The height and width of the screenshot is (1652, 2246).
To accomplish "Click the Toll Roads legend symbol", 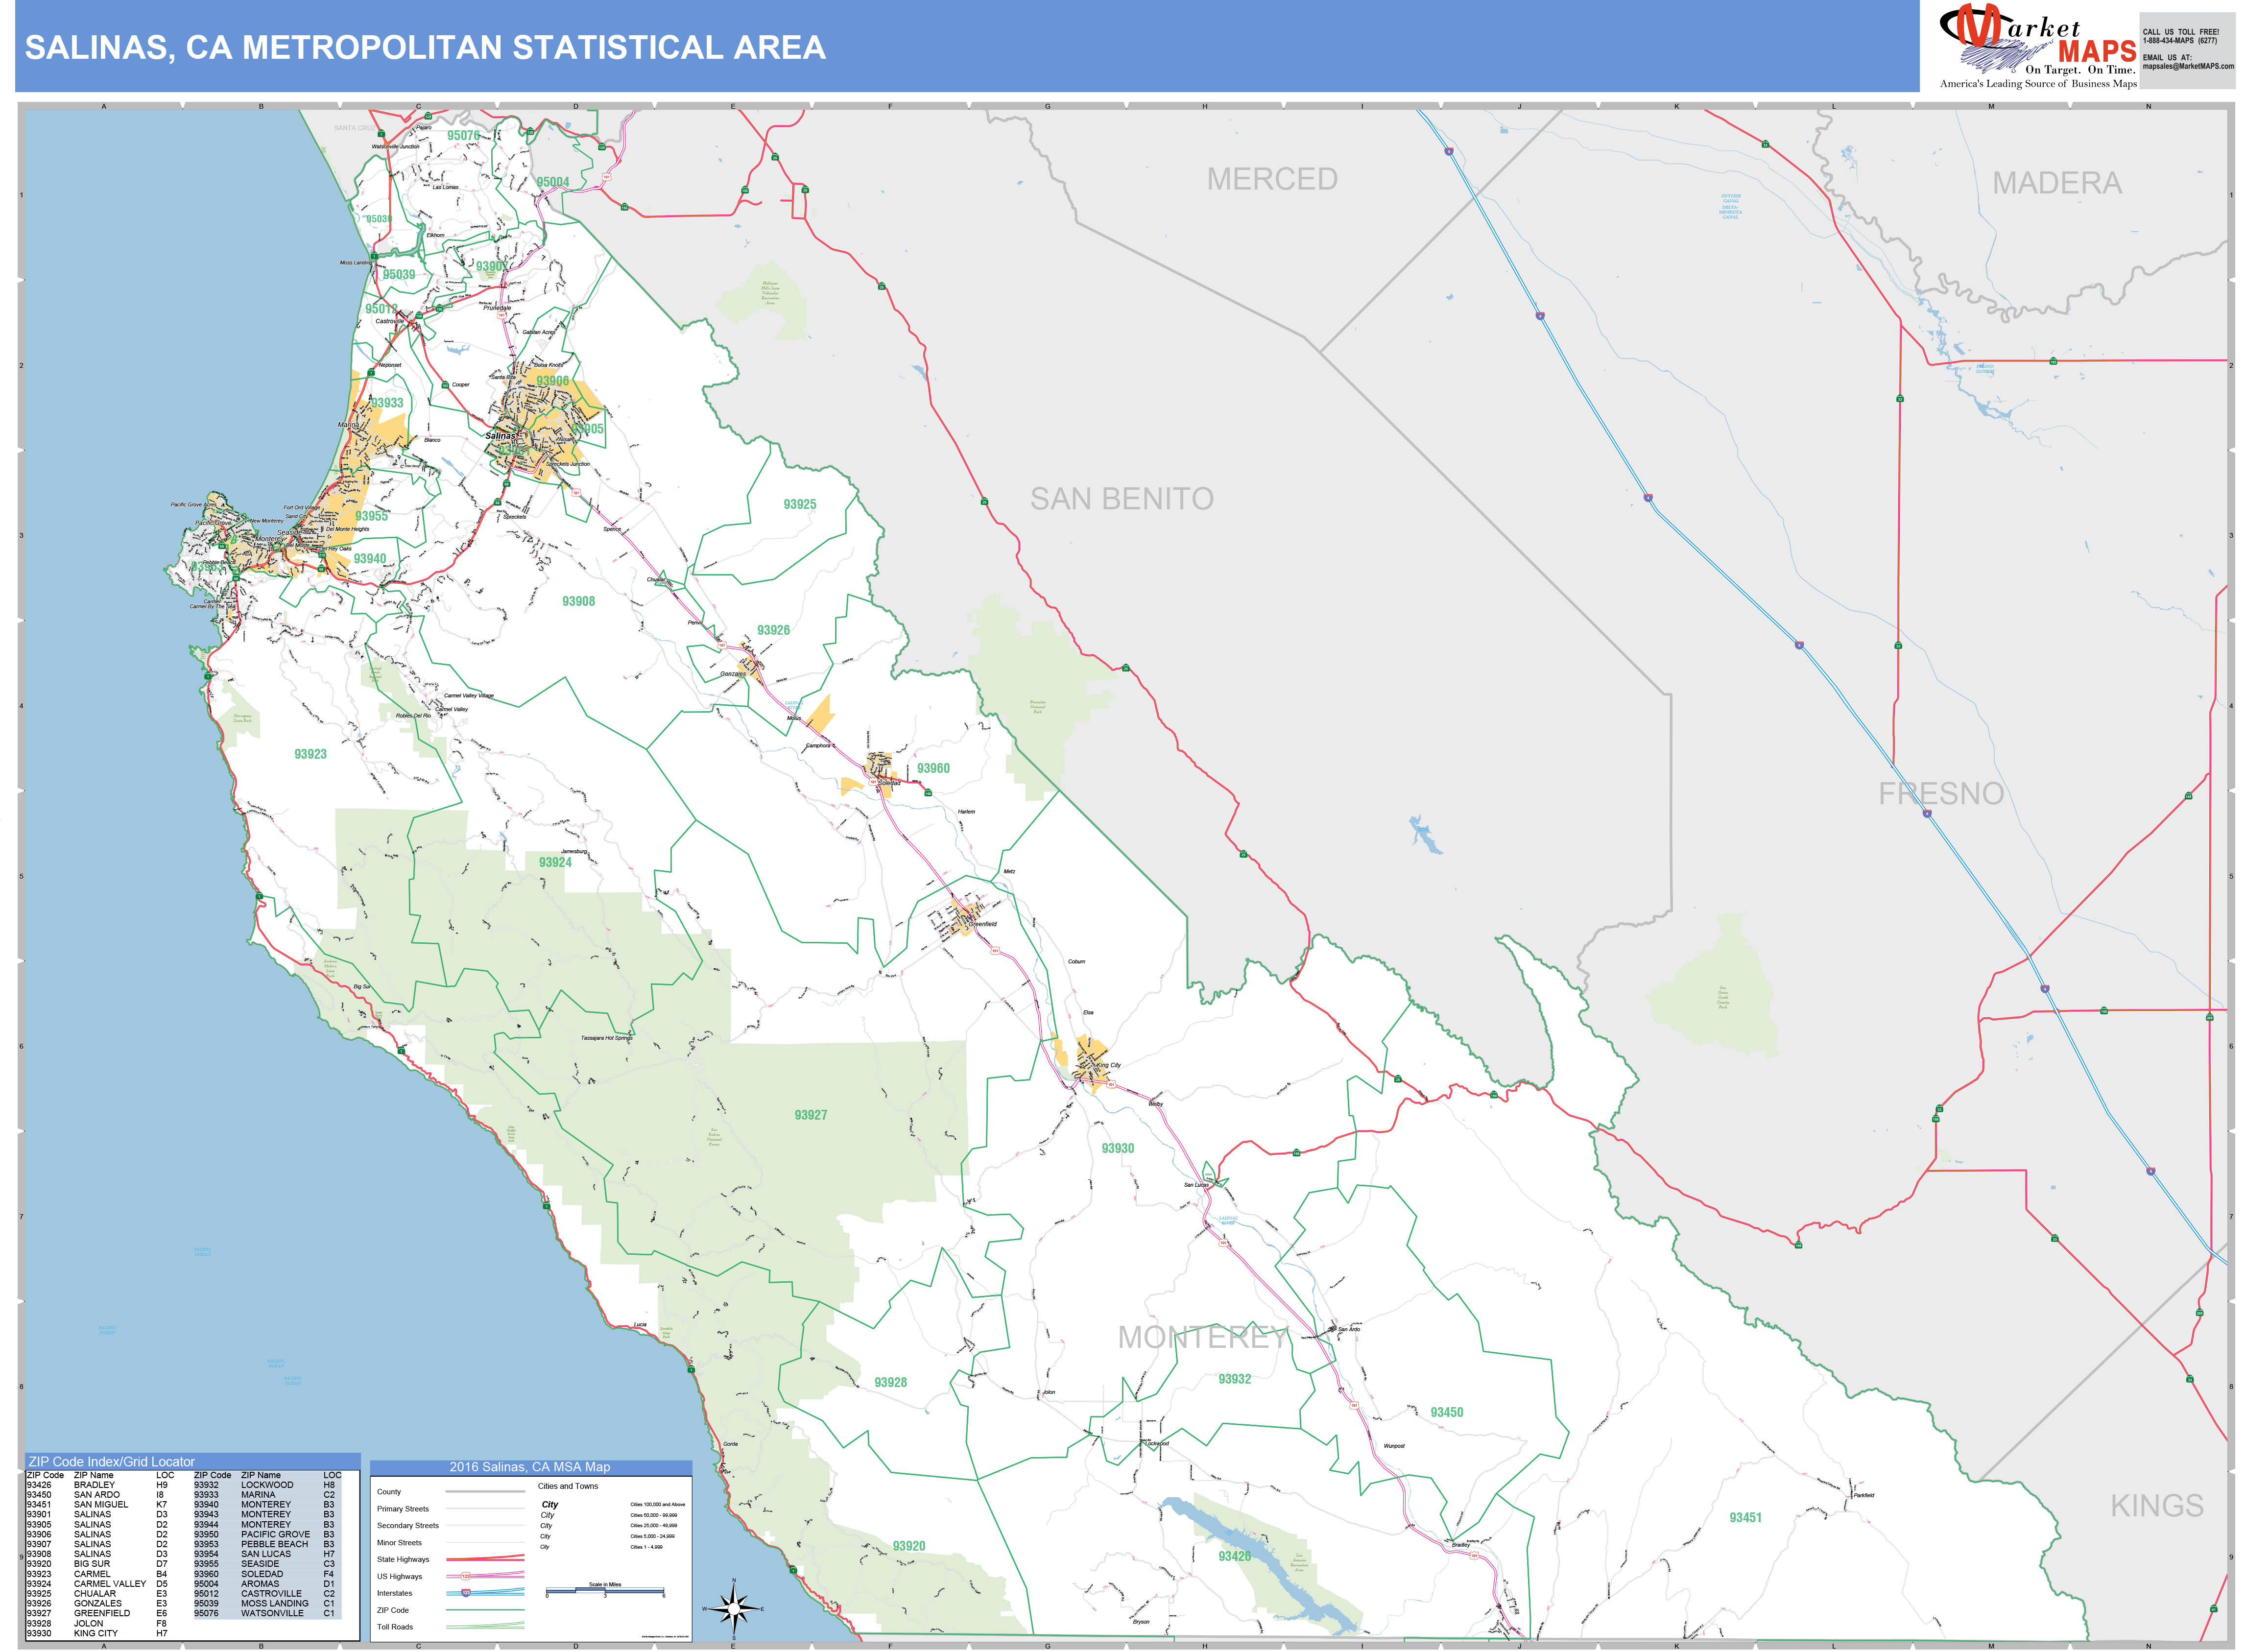I will 486,1626.
